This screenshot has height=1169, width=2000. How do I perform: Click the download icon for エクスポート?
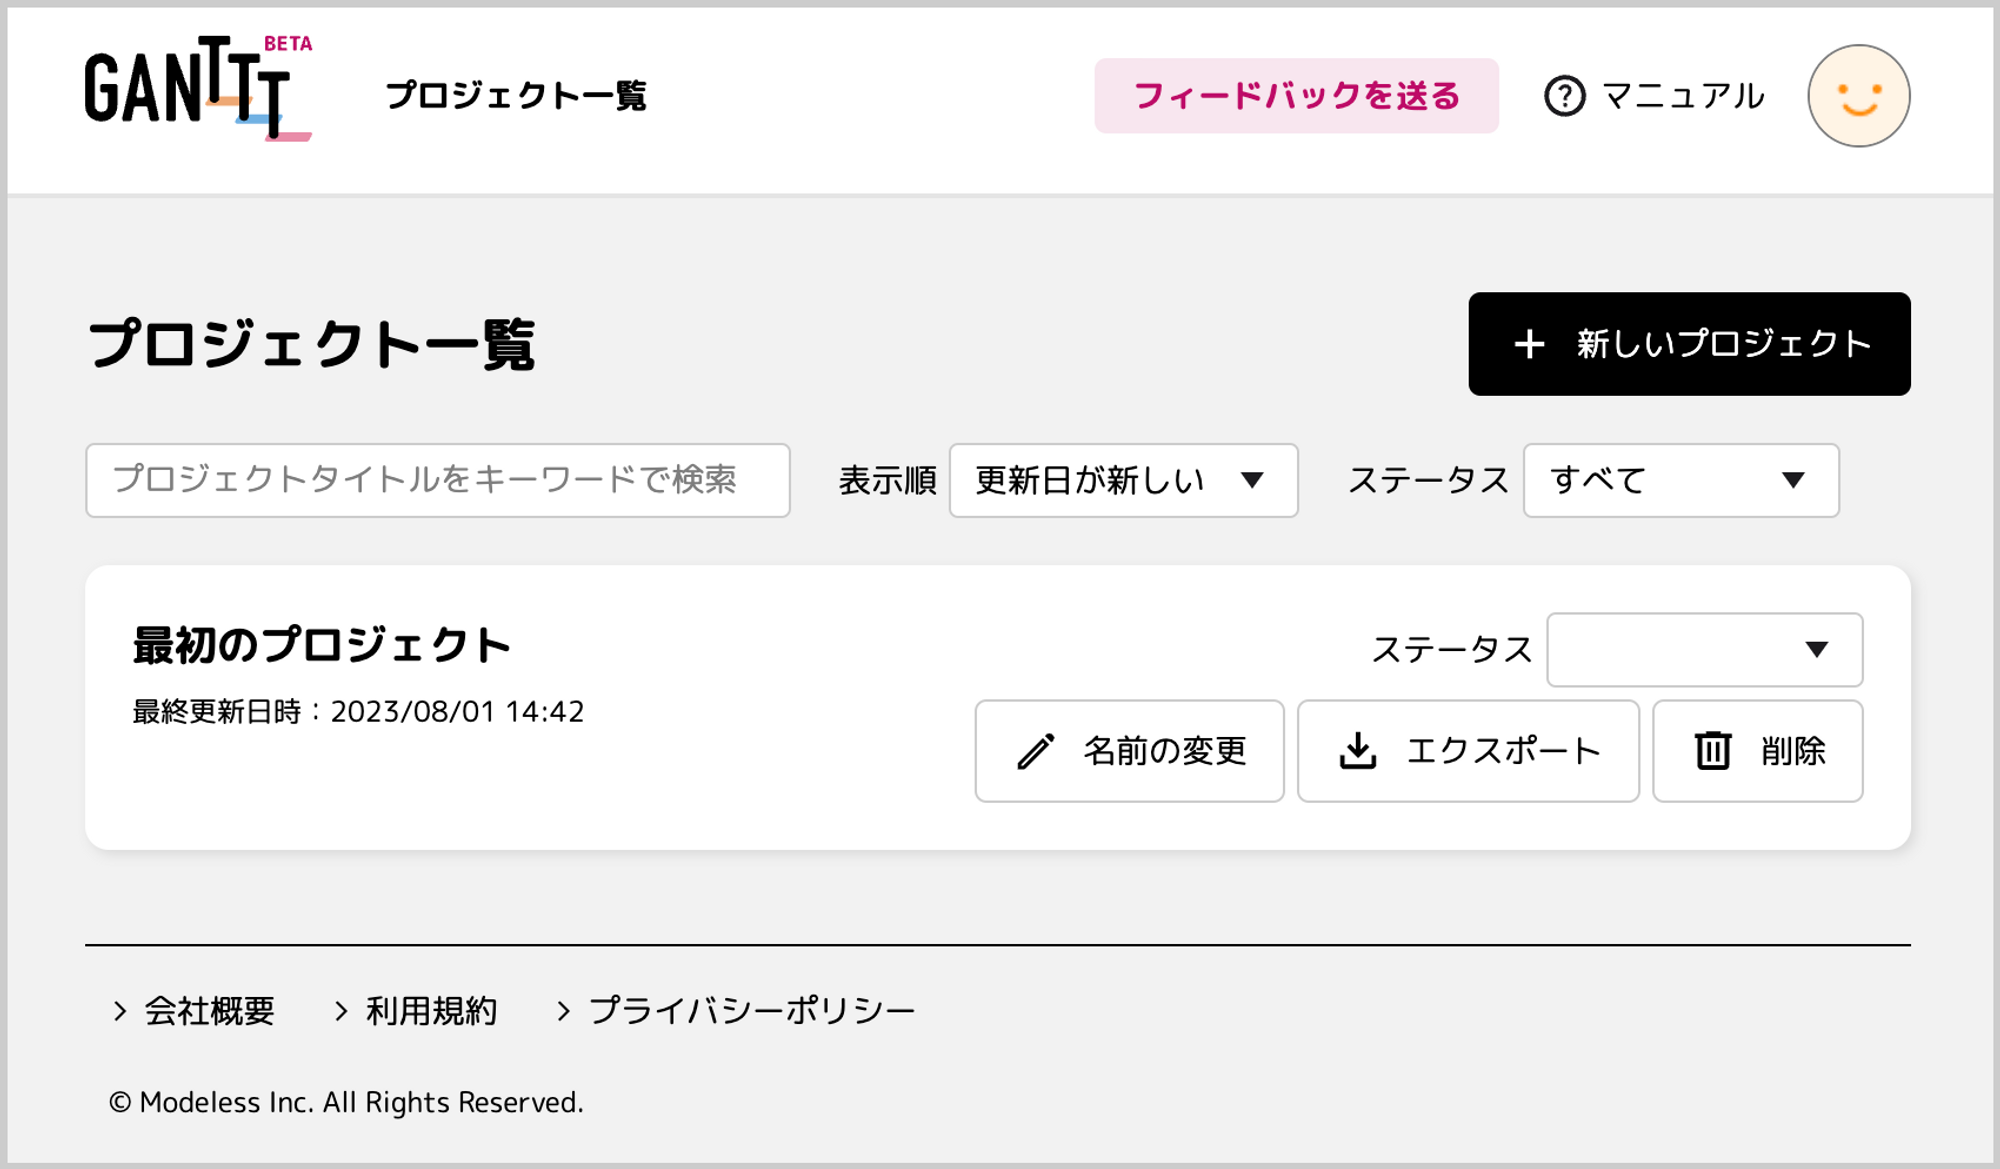pos(1357,751)
